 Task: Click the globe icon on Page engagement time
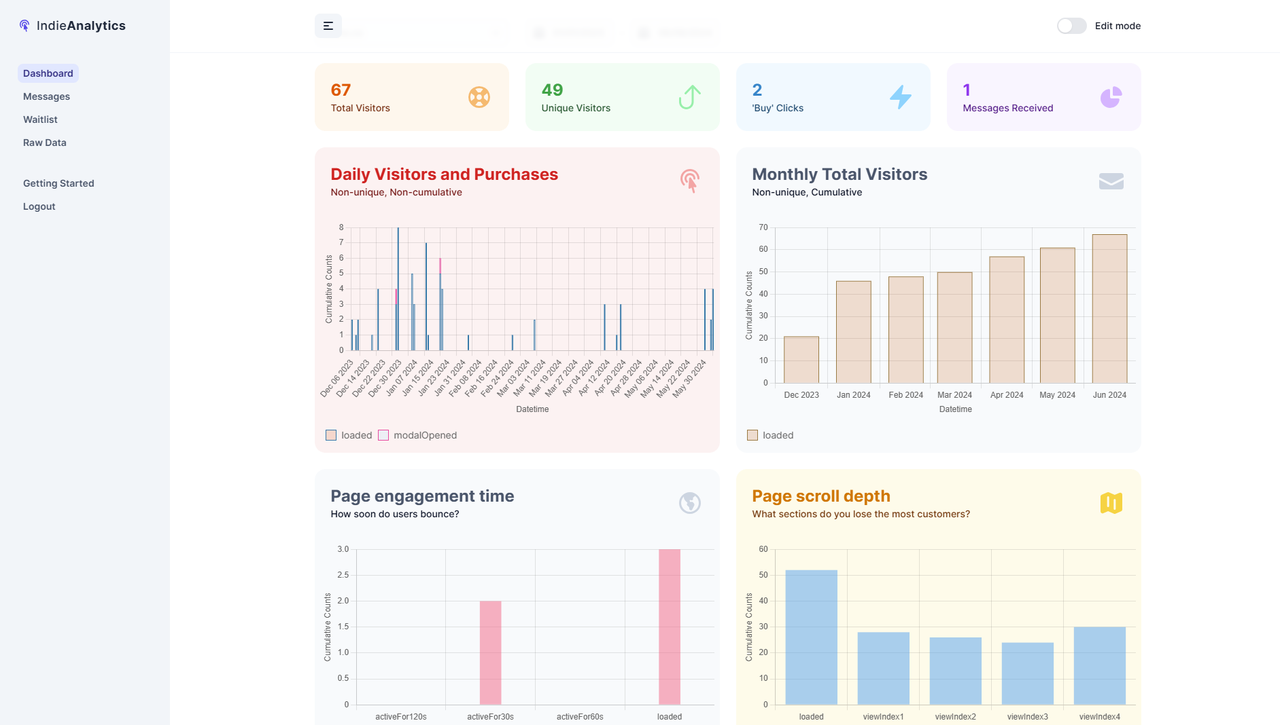coord(689,503)
